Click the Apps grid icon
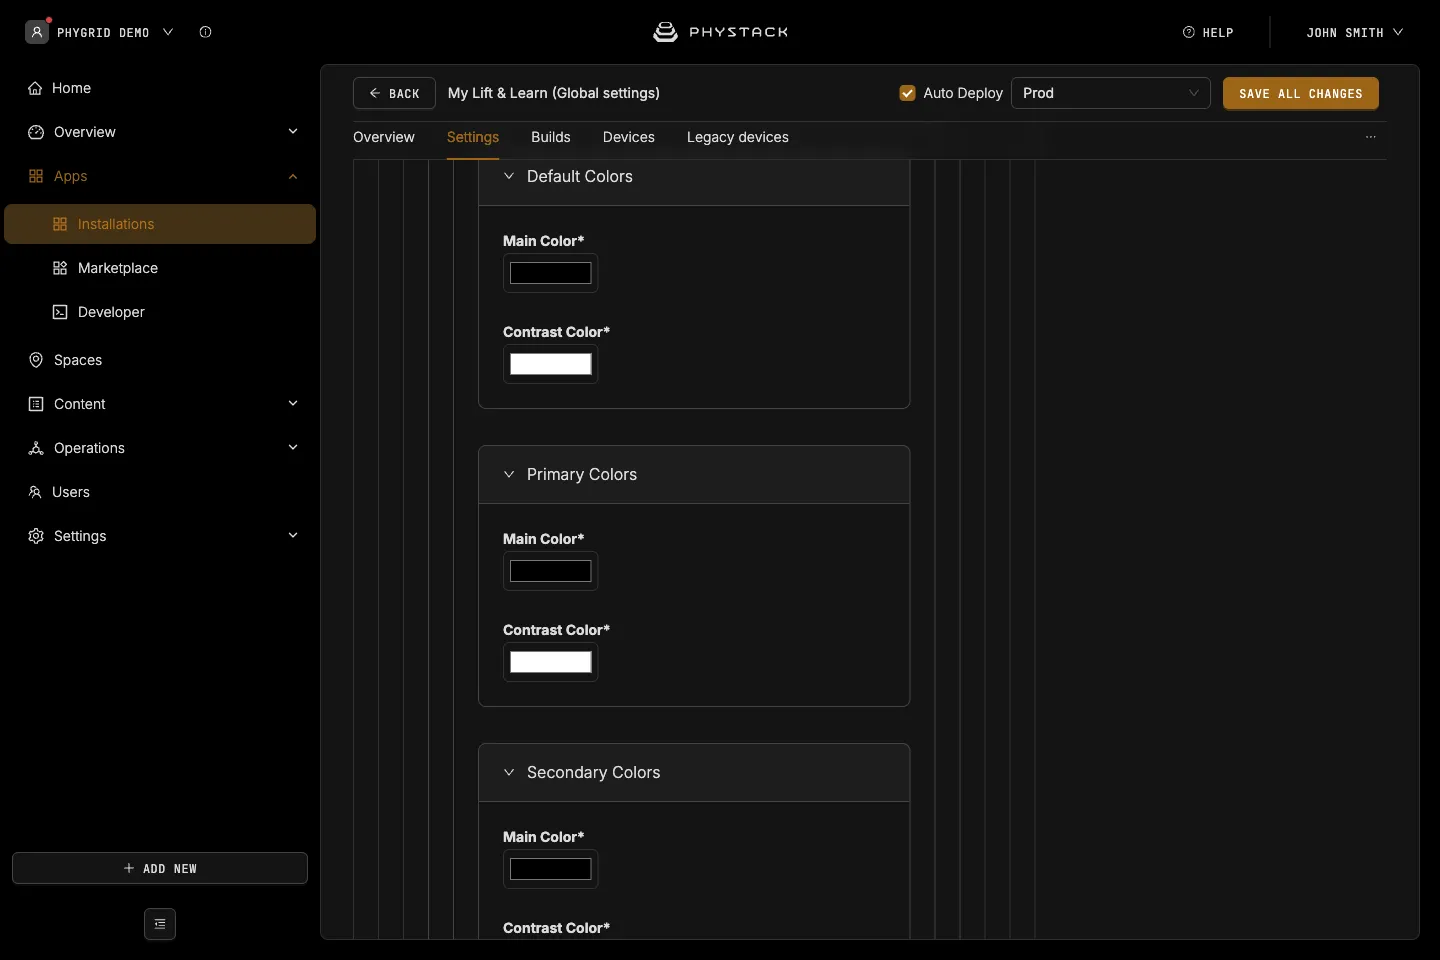This screenshot has height=960, width=1440. 36,176
